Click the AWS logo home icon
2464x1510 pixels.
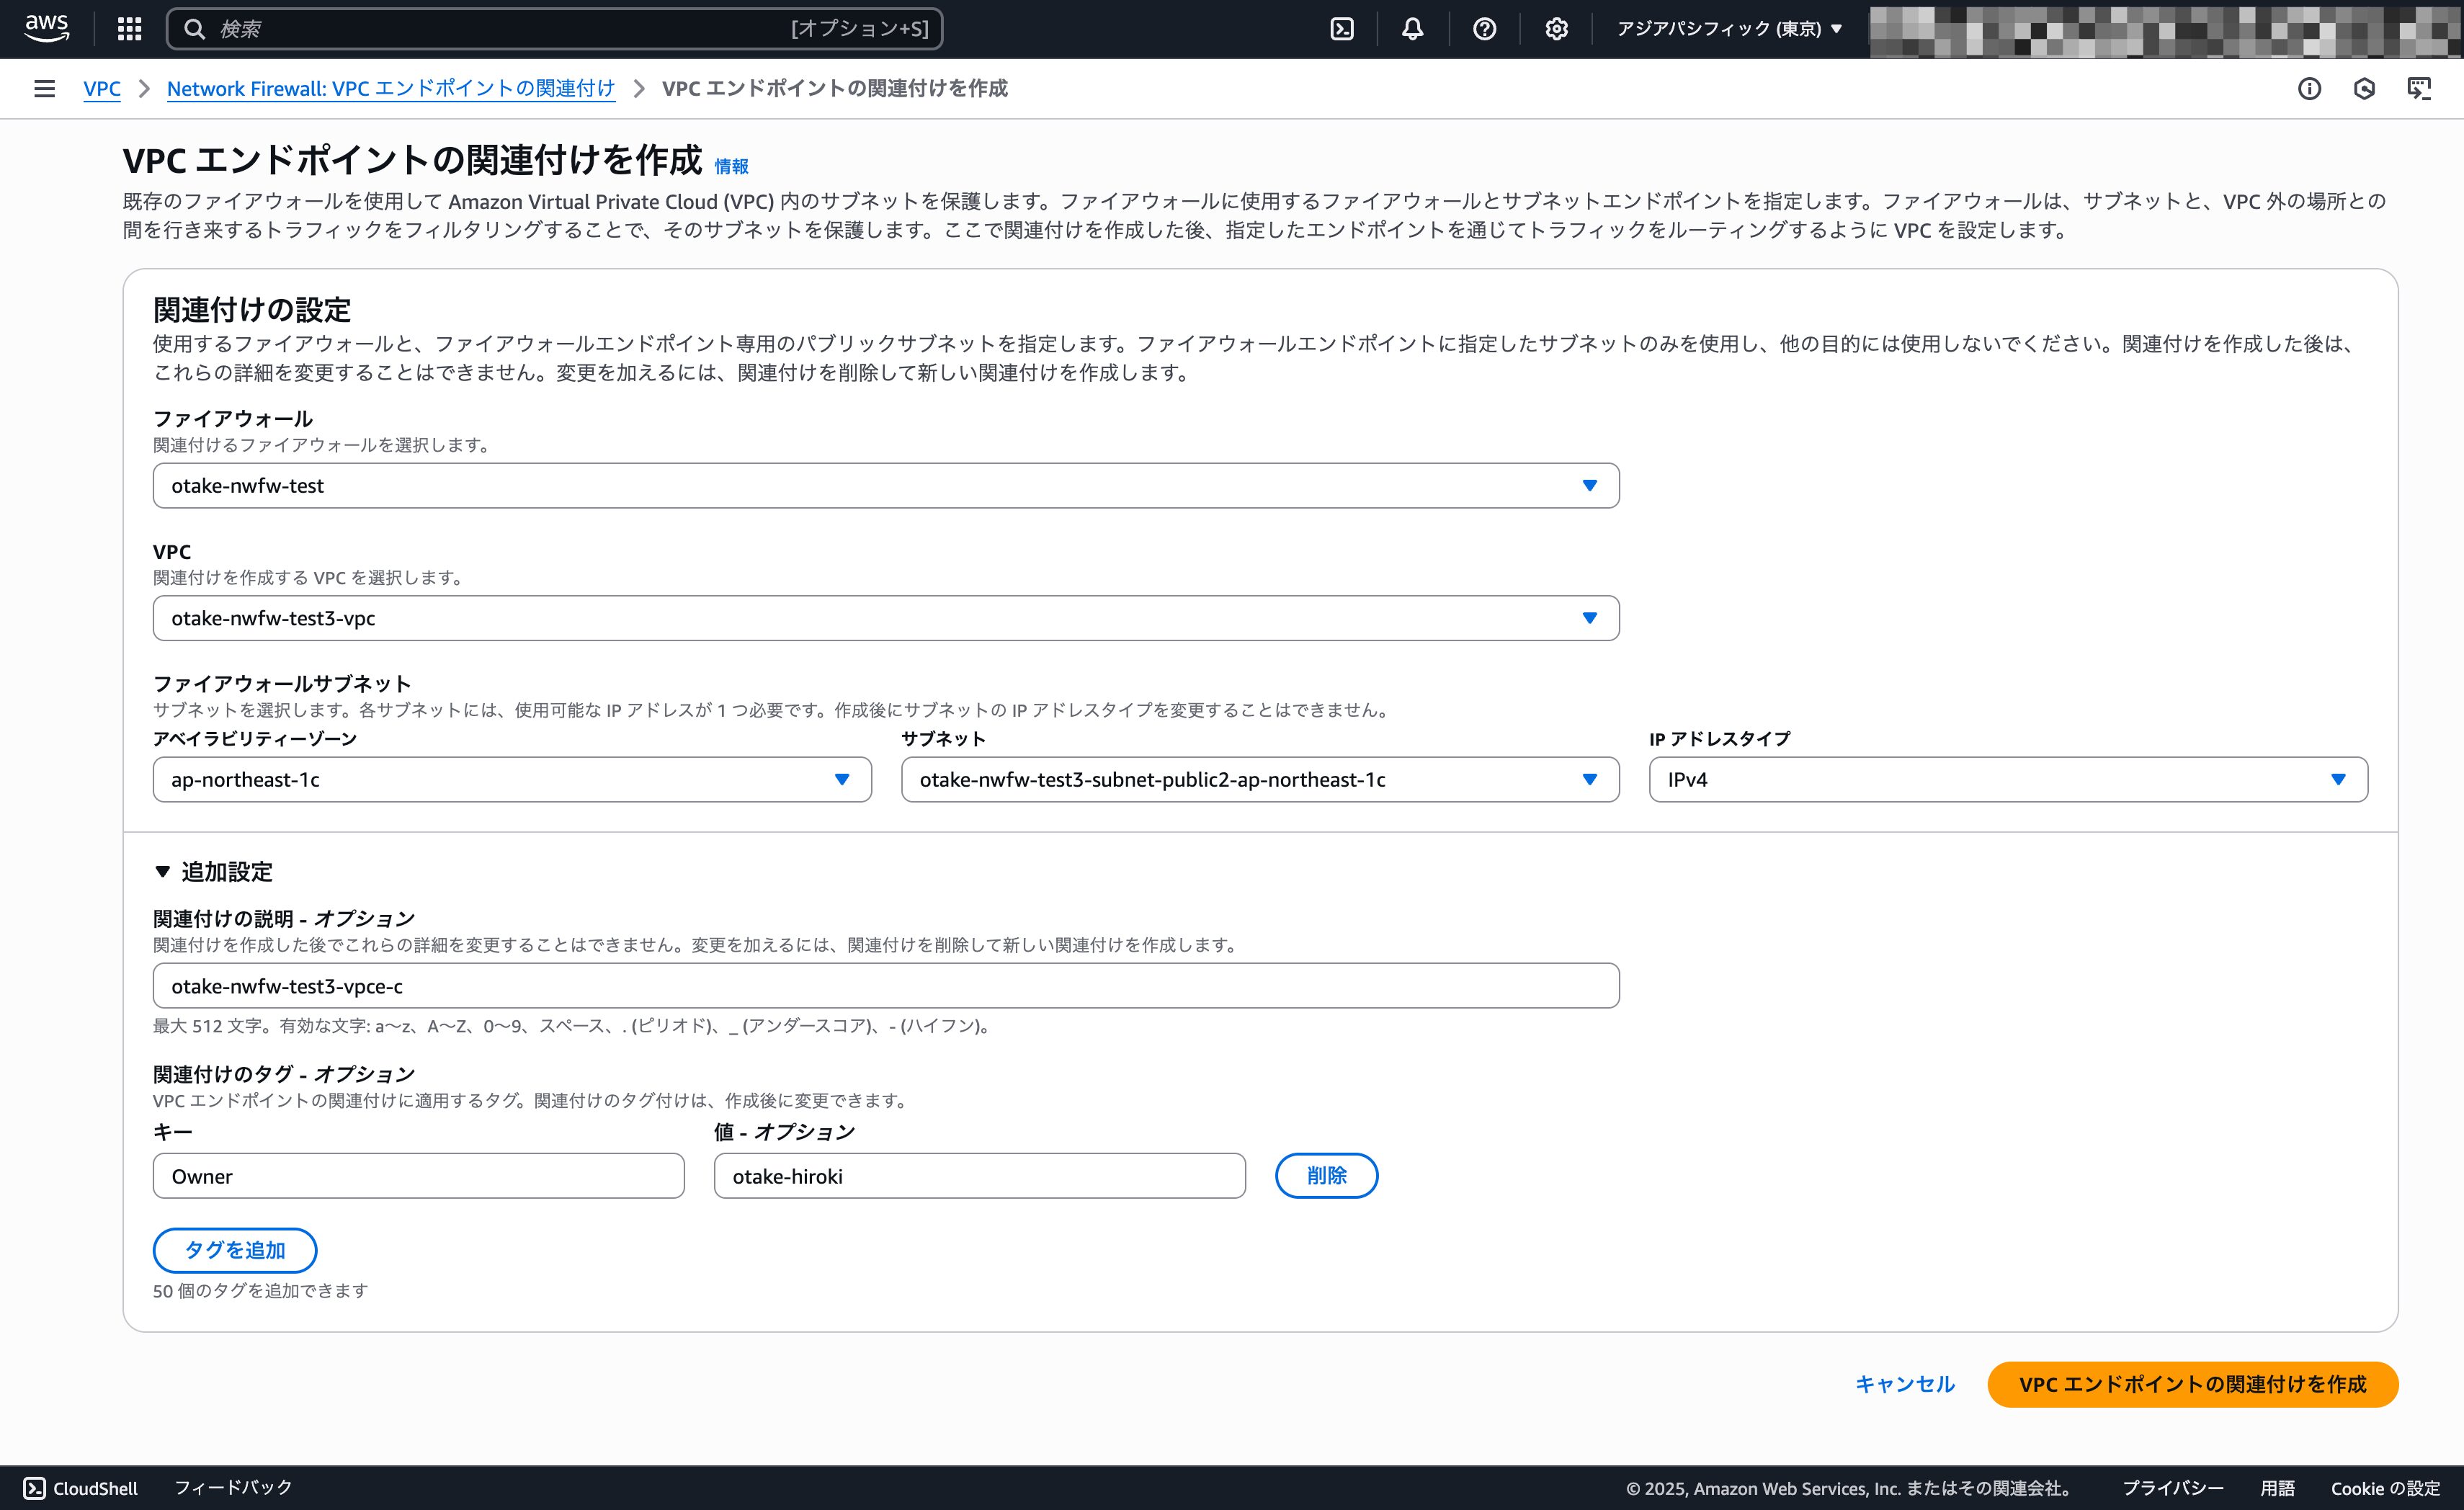pos(47,29)
